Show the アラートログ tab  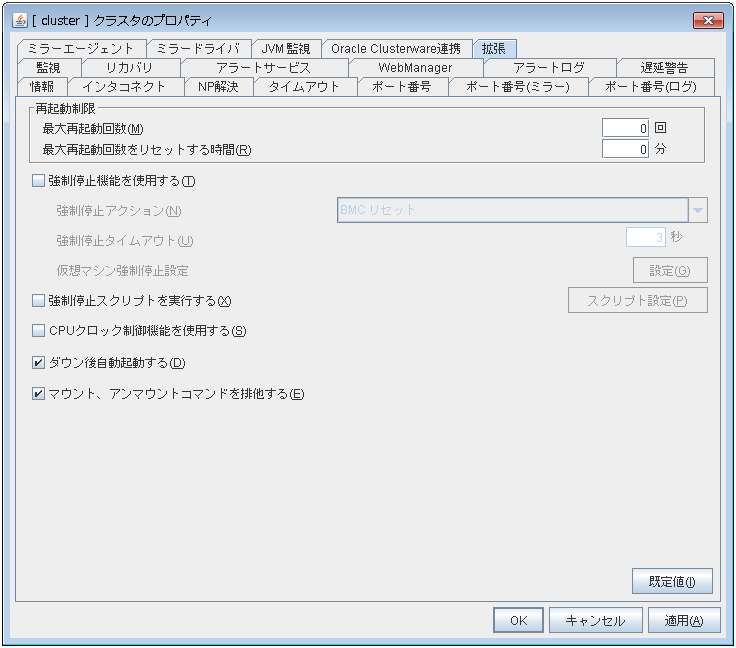[x=548, y=67]
